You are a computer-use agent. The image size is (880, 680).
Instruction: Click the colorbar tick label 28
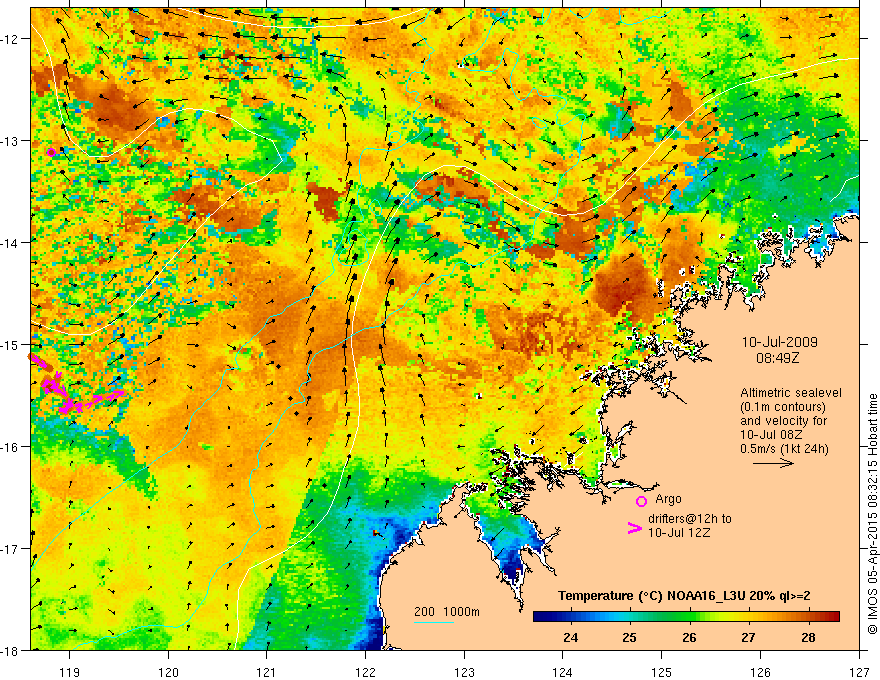click(x=808, y=637)
